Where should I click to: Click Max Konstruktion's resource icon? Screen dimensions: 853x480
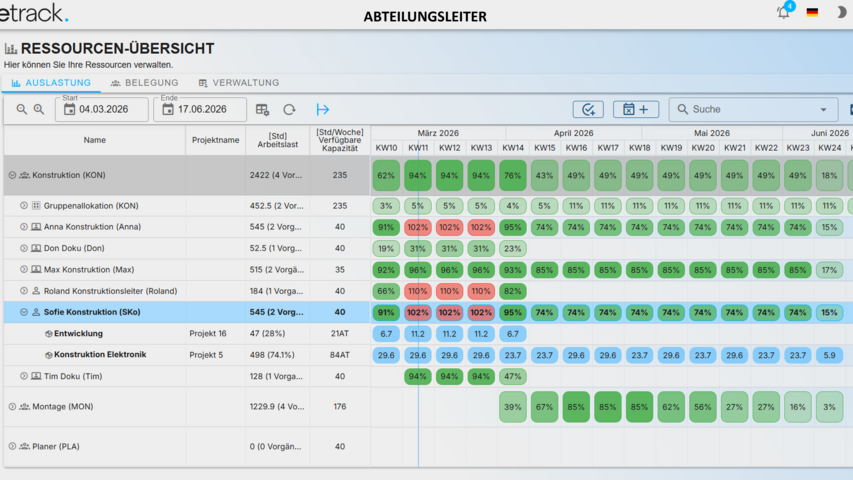(x=36, y=269)
